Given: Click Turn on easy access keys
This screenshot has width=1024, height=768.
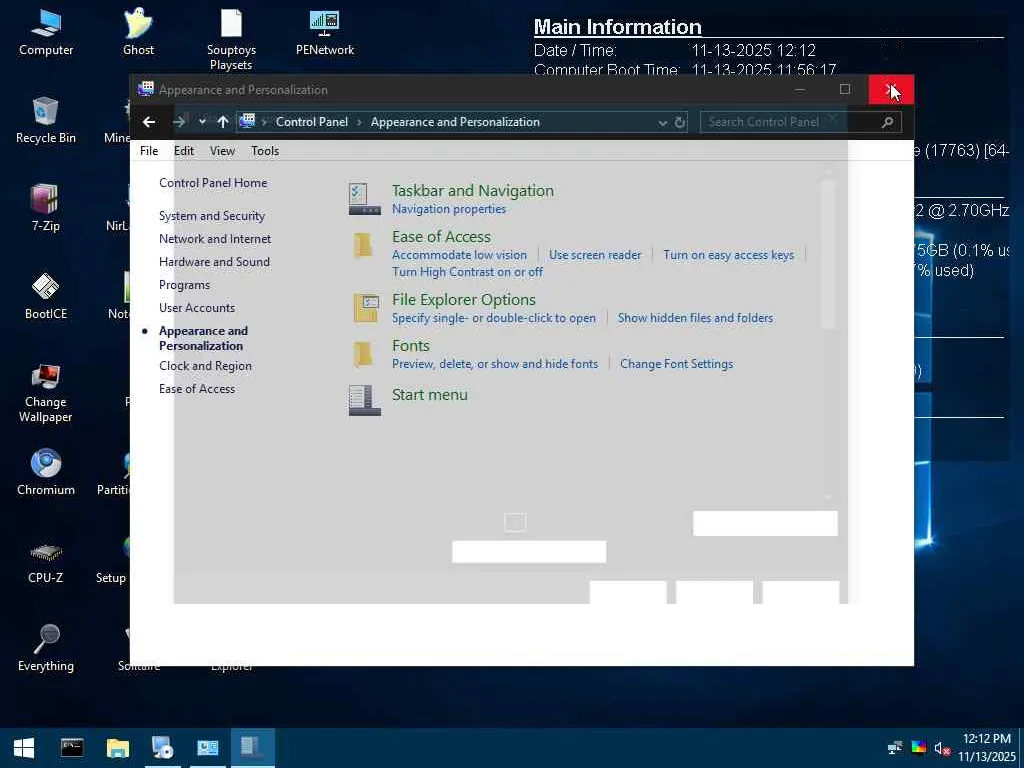Looking at the screenshot, I should coord(728,255).
